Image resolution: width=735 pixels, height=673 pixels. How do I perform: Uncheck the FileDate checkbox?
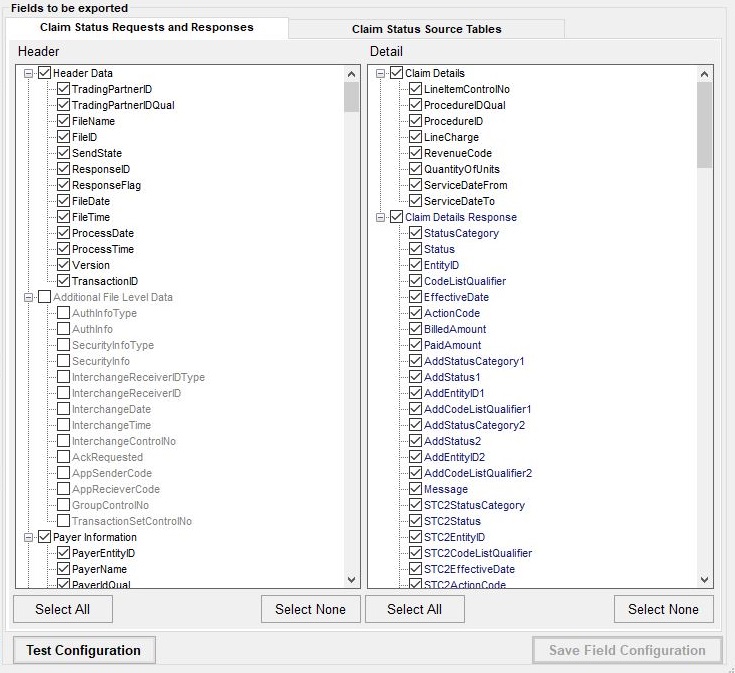tap(63, 201)
